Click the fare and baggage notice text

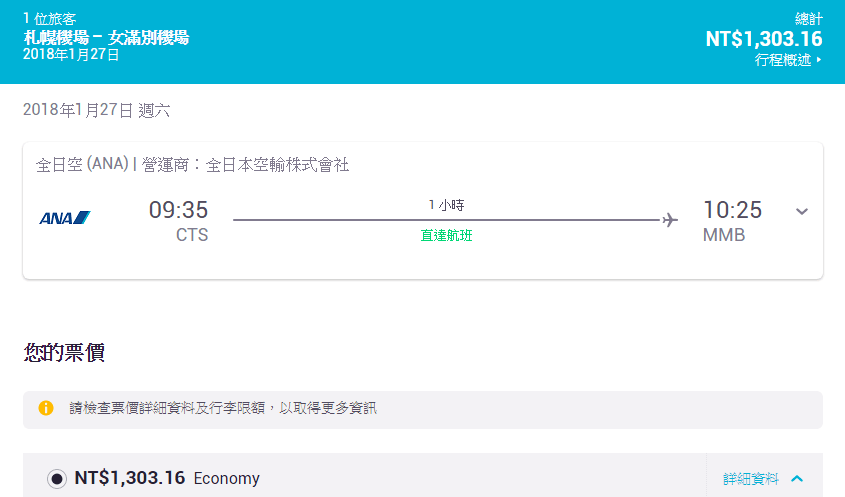(x=223, y=408)
